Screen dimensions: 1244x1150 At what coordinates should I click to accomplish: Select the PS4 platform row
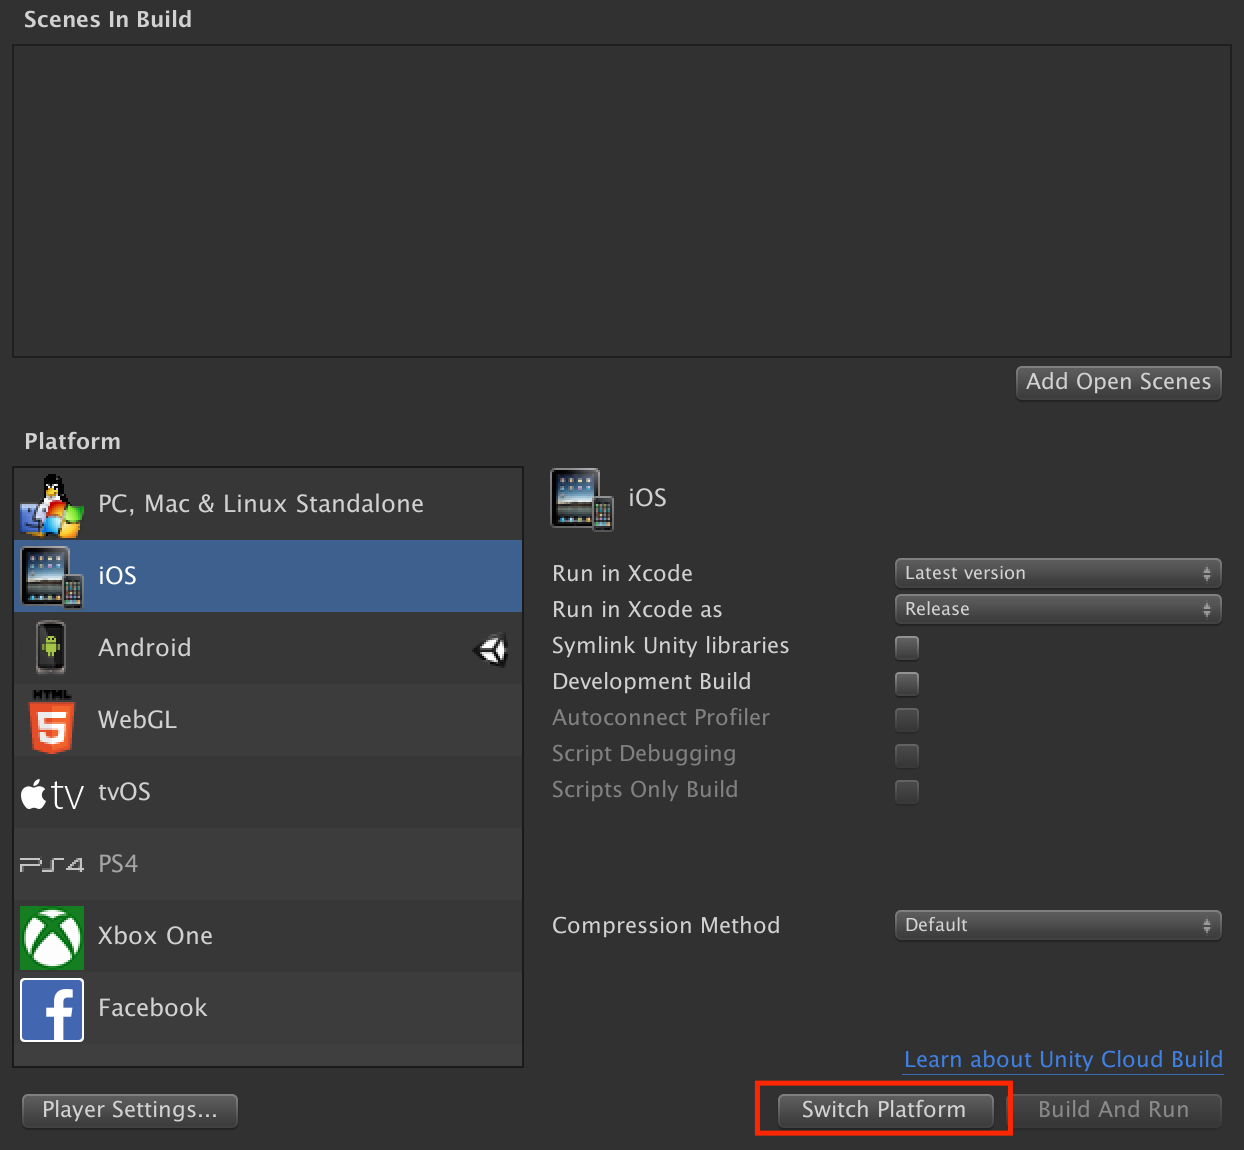pos(268,864)
